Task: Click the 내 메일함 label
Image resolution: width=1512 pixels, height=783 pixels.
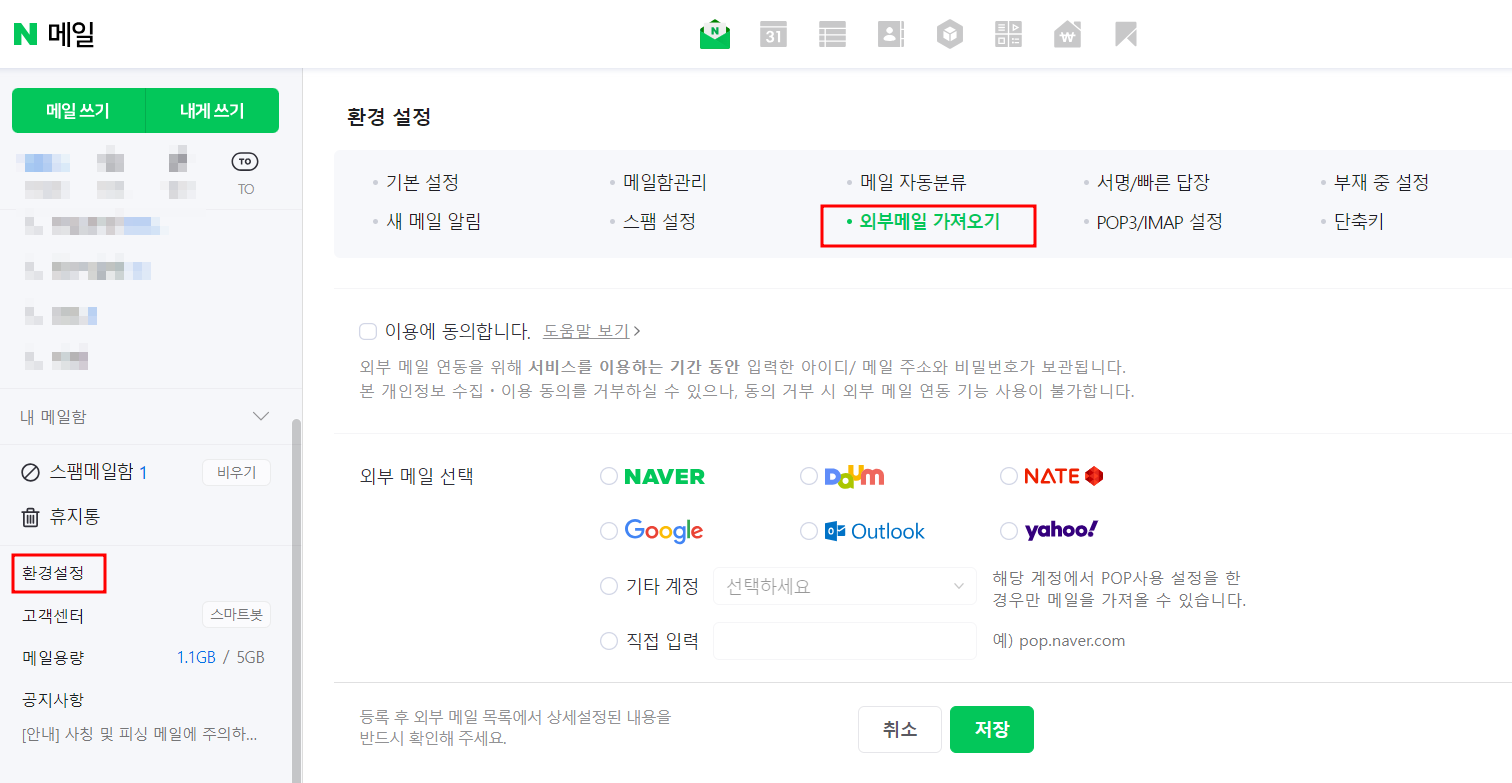Action: pos(54,416)
